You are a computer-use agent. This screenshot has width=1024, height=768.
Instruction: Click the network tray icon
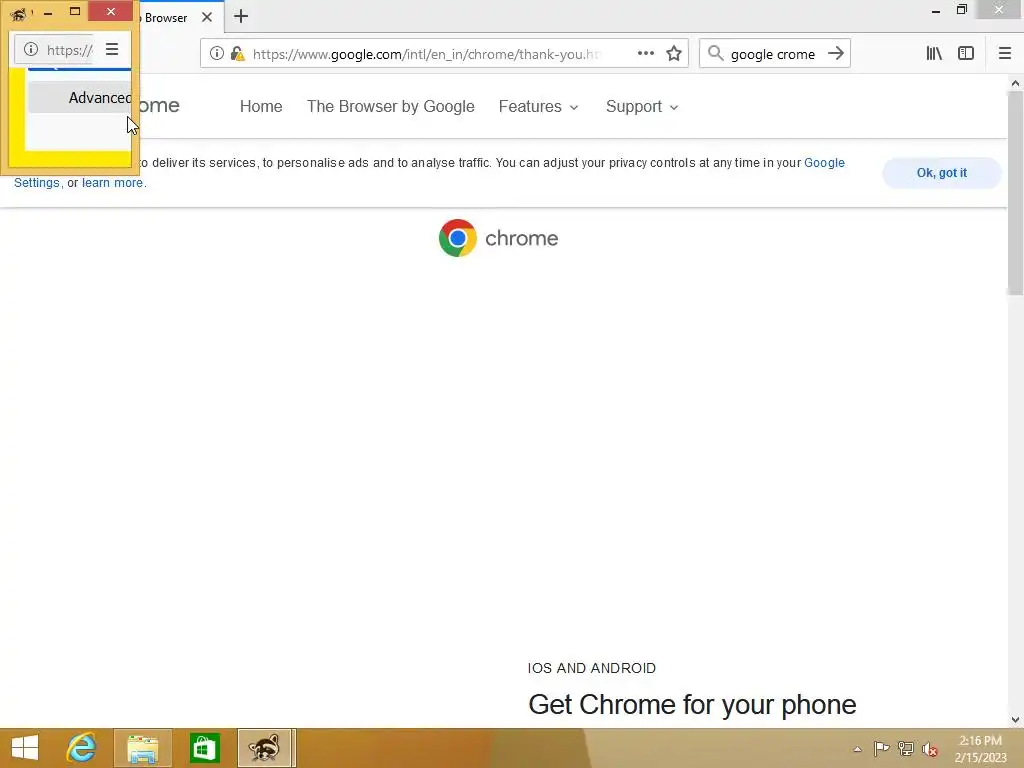pyautogui.click(x=906, y=749)
